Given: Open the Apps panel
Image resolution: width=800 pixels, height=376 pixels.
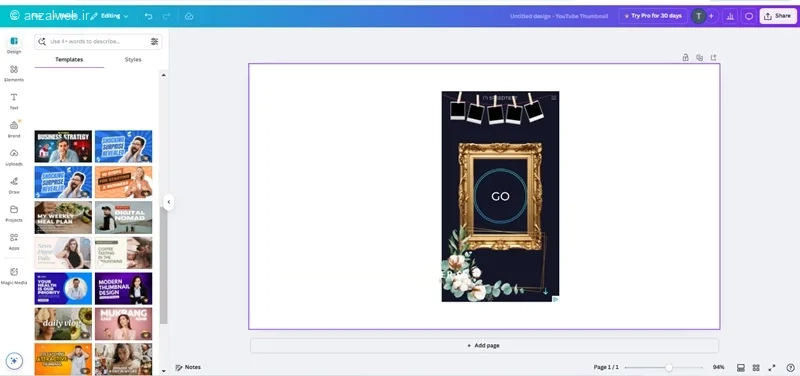Looking at the screenshot, I should [14, 241].
